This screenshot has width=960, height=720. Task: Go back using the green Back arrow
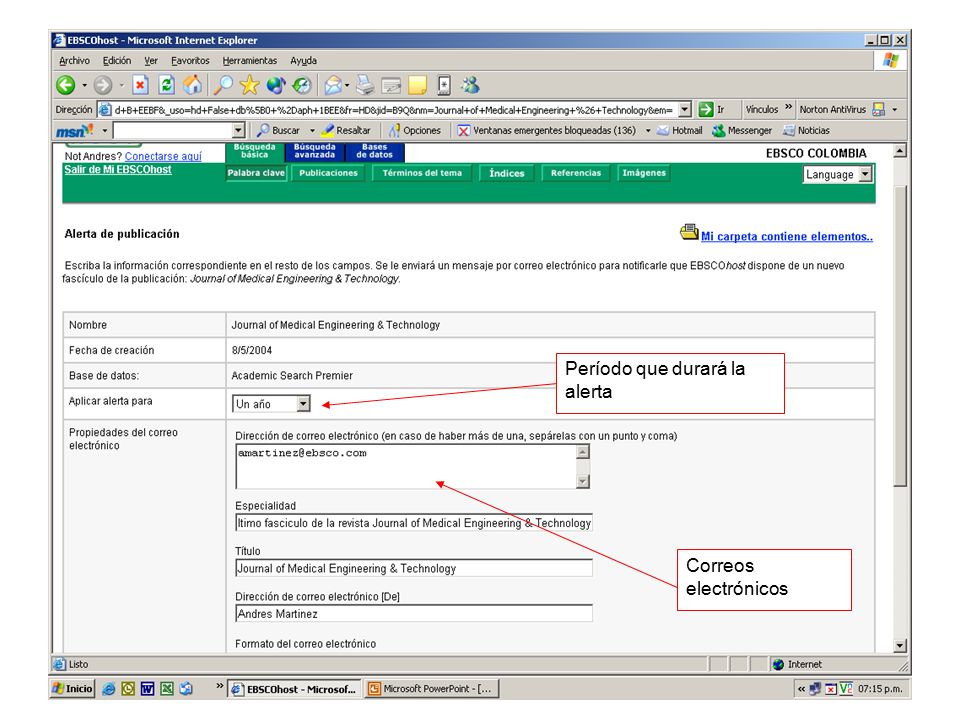pos(66,85)
